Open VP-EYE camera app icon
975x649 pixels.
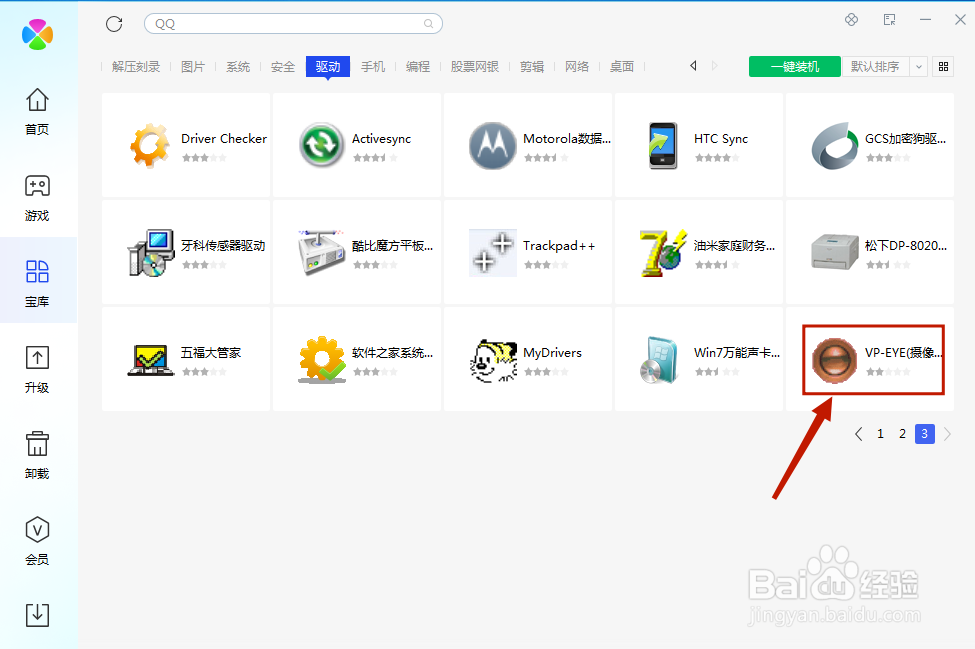[834, 360]
